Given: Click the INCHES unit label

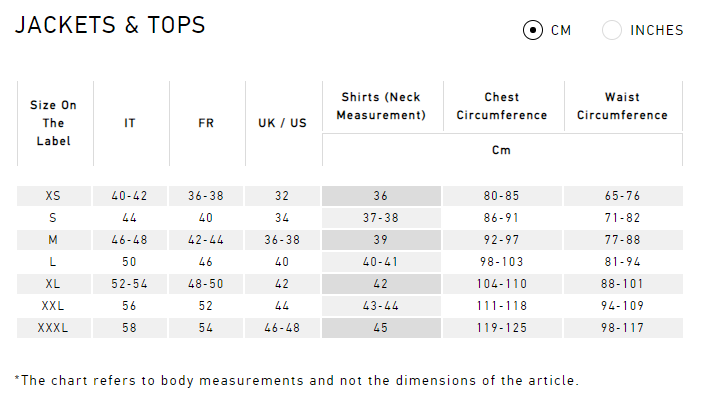Looking at the screenshot, I should click(x=656, y=30).
